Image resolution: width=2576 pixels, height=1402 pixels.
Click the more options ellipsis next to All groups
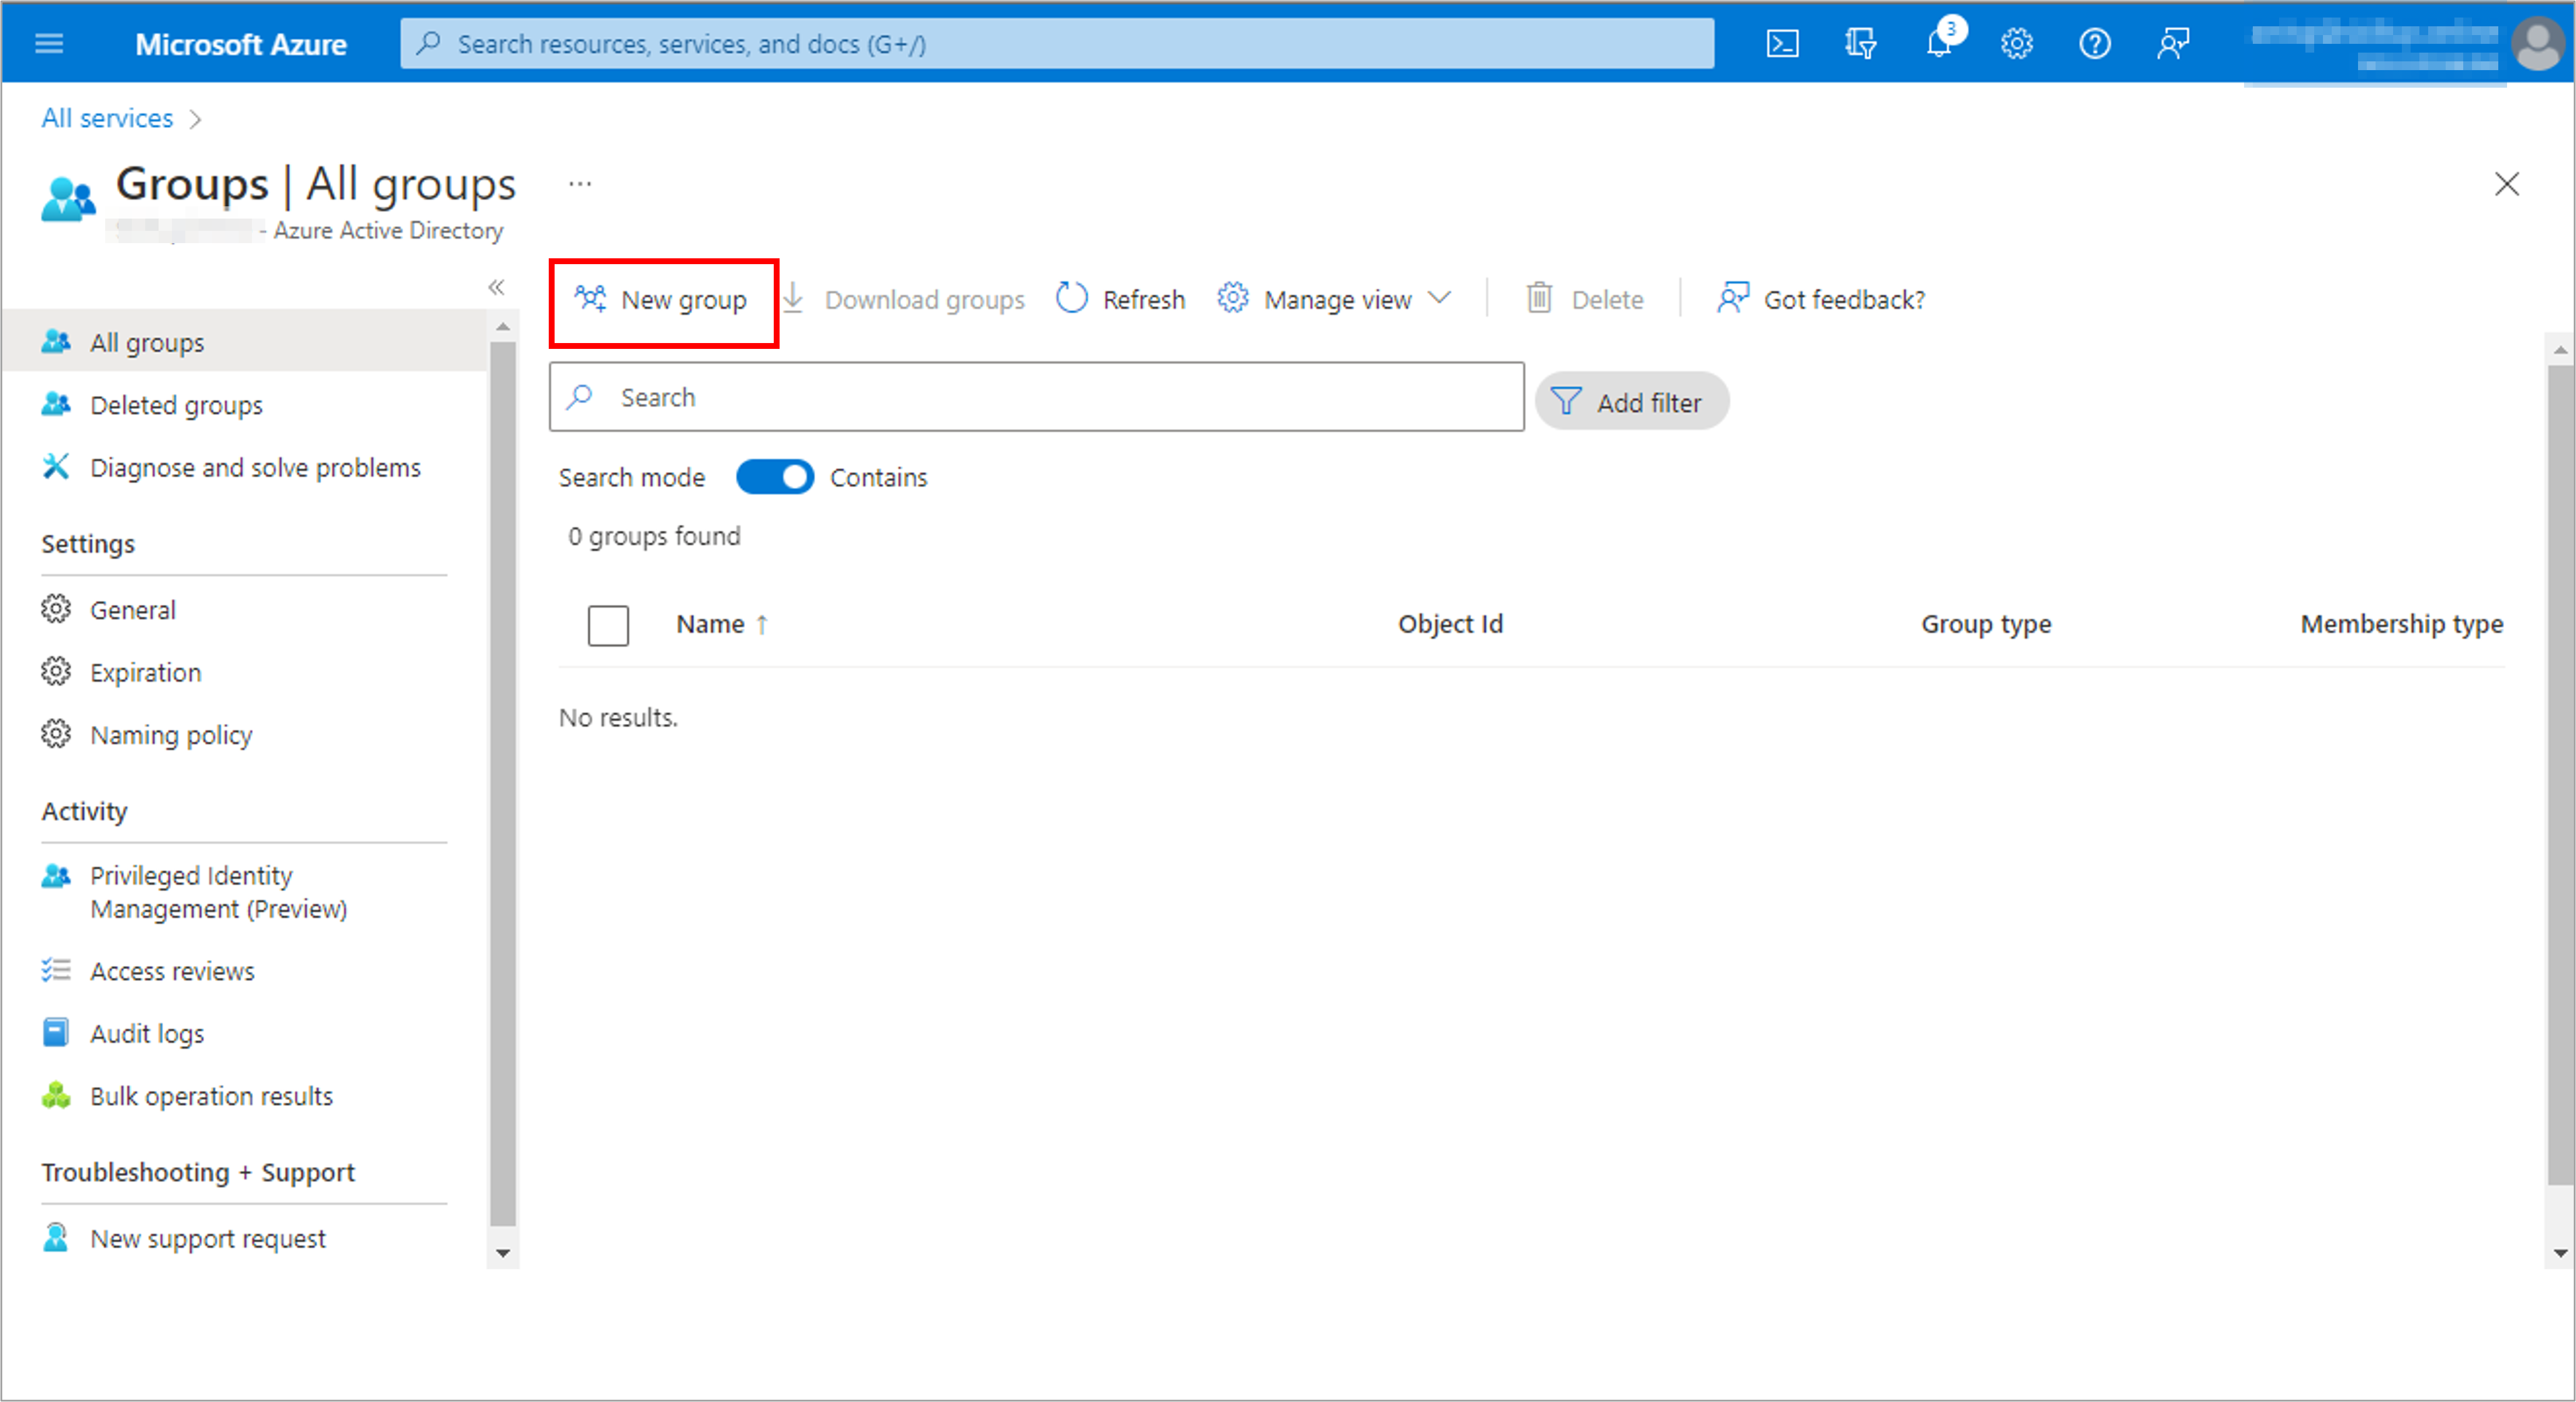click(x=580, y=184)
